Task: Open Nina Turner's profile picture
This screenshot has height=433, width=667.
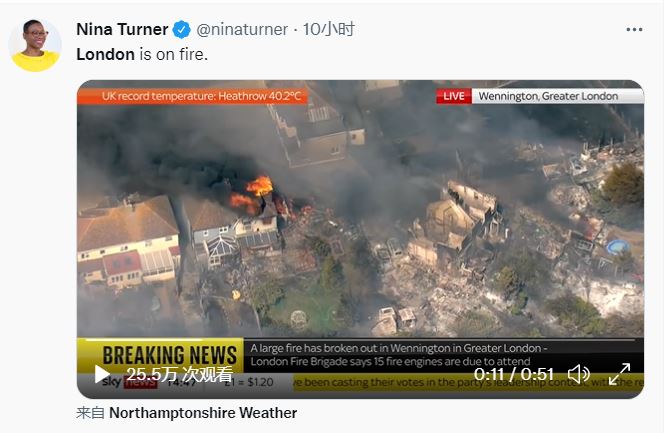Action: pos(35,45)
